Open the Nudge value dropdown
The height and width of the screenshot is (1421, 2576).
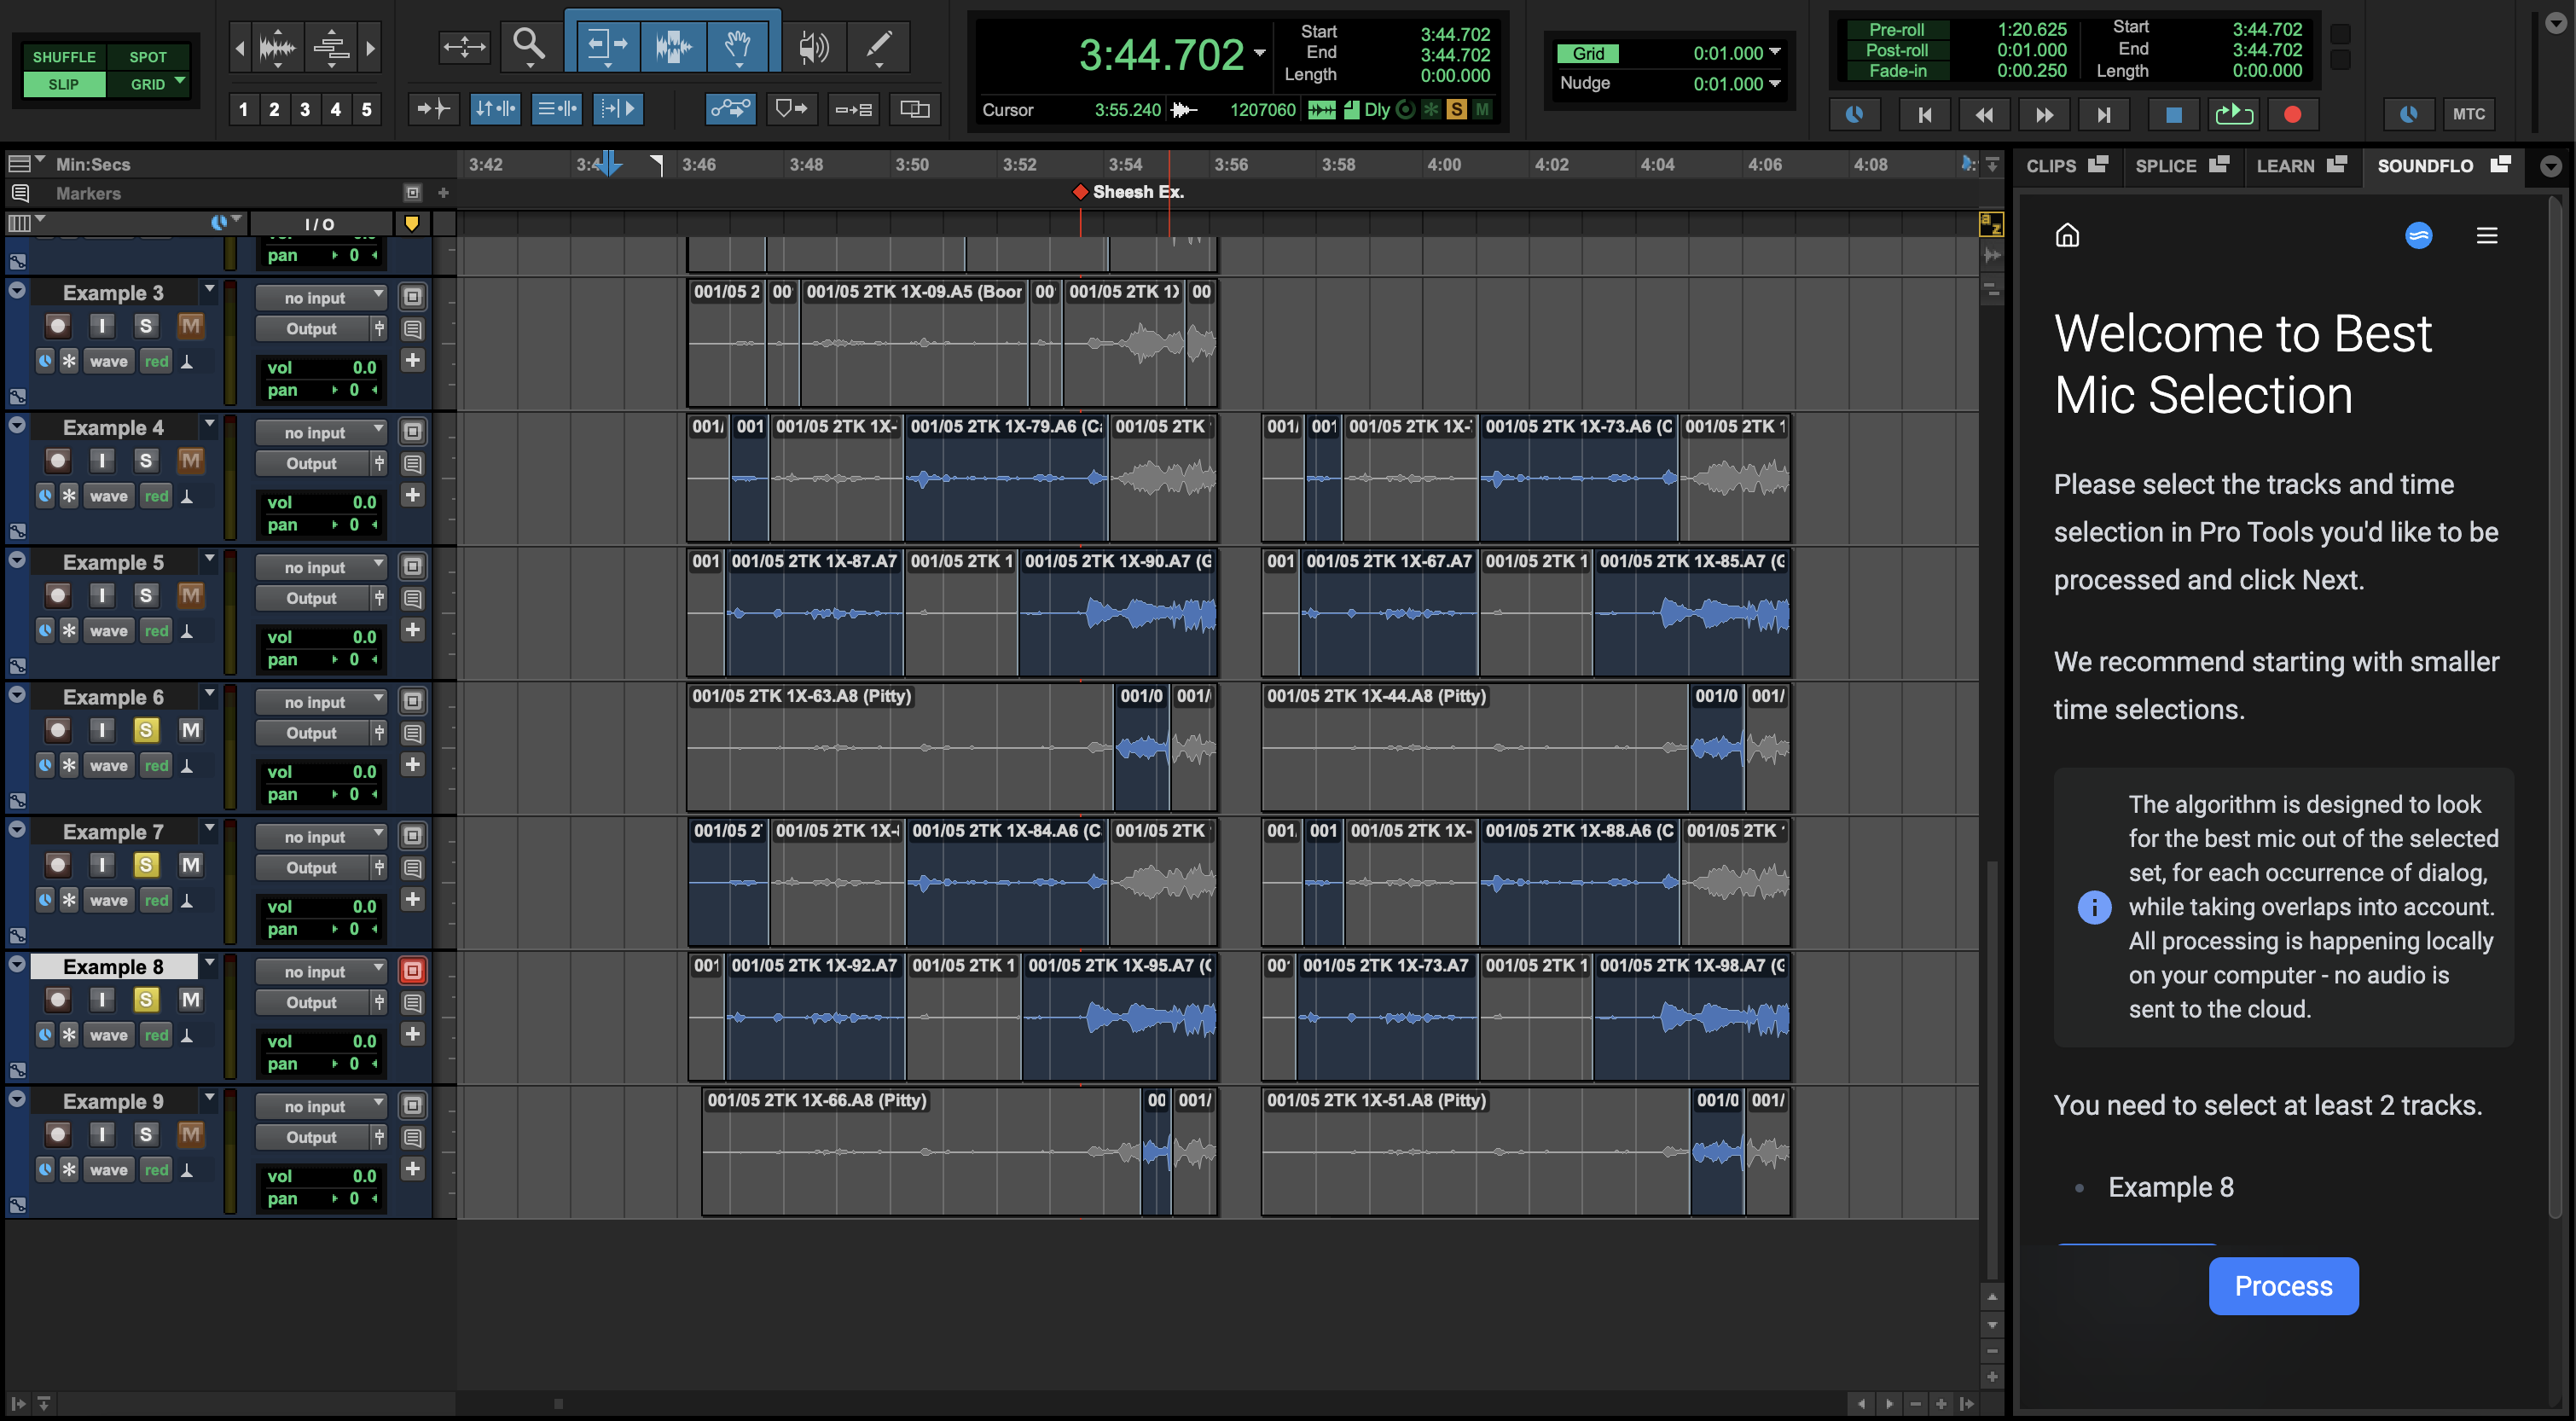point(1775,83)
